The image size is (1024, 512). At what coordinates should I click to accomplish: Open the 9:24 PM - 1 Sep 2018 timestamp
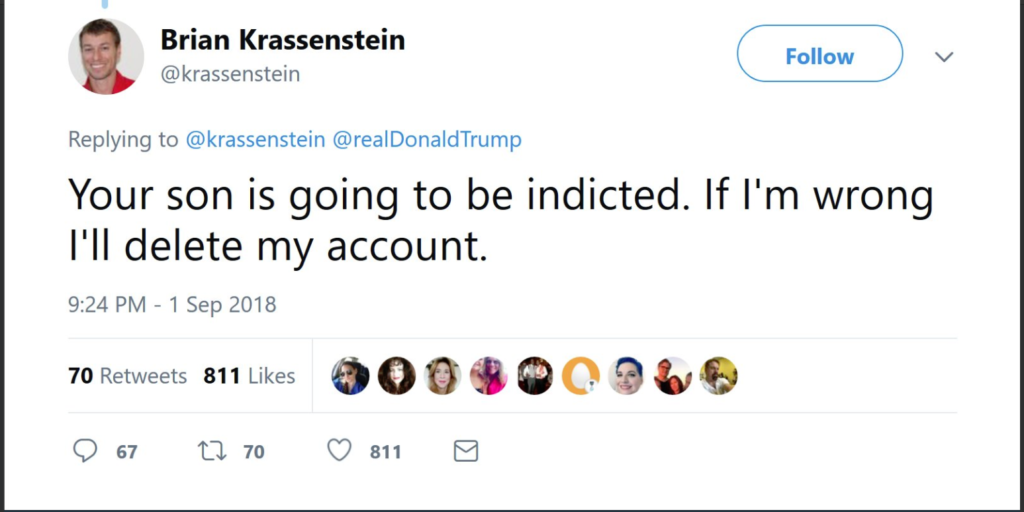click(172, 304)
